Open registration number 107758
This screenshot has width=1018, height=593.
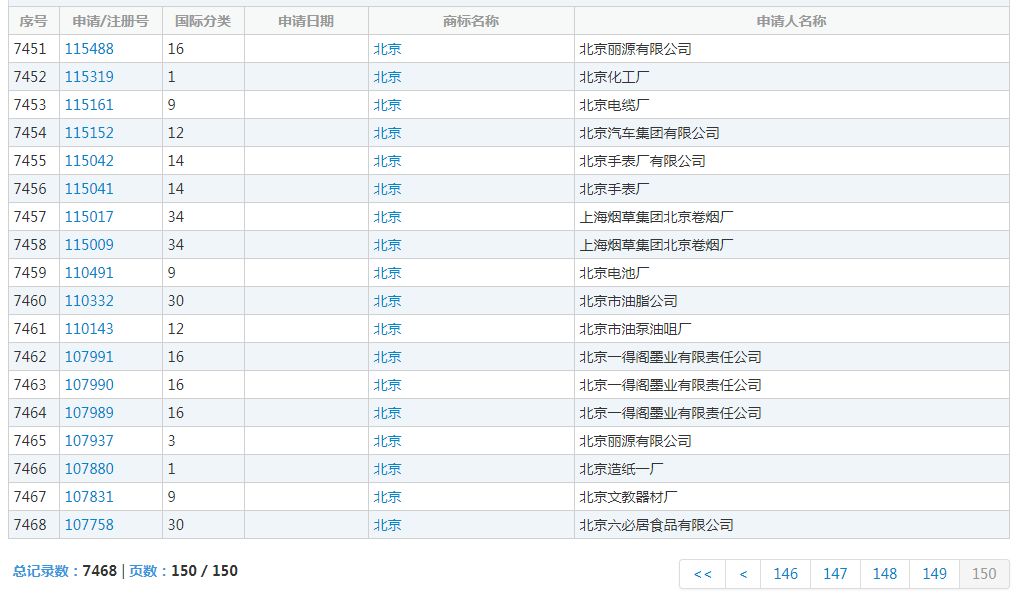tap(89, 524)
